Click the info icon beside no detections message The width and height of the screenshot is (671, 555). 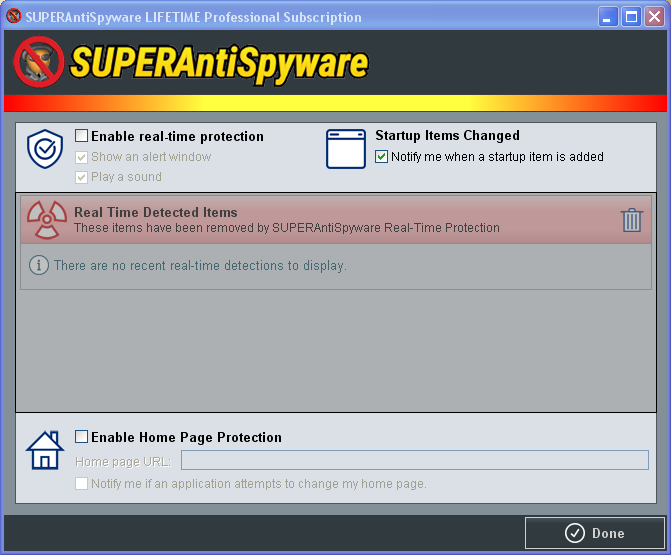pos(39,265)
